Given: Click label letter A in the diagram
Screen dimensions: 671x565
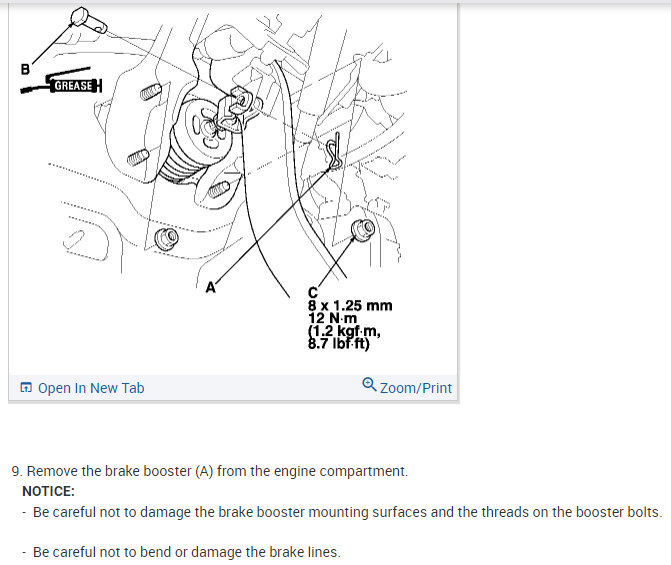Looking at the screenshot, I should click(x=211, y=287).
